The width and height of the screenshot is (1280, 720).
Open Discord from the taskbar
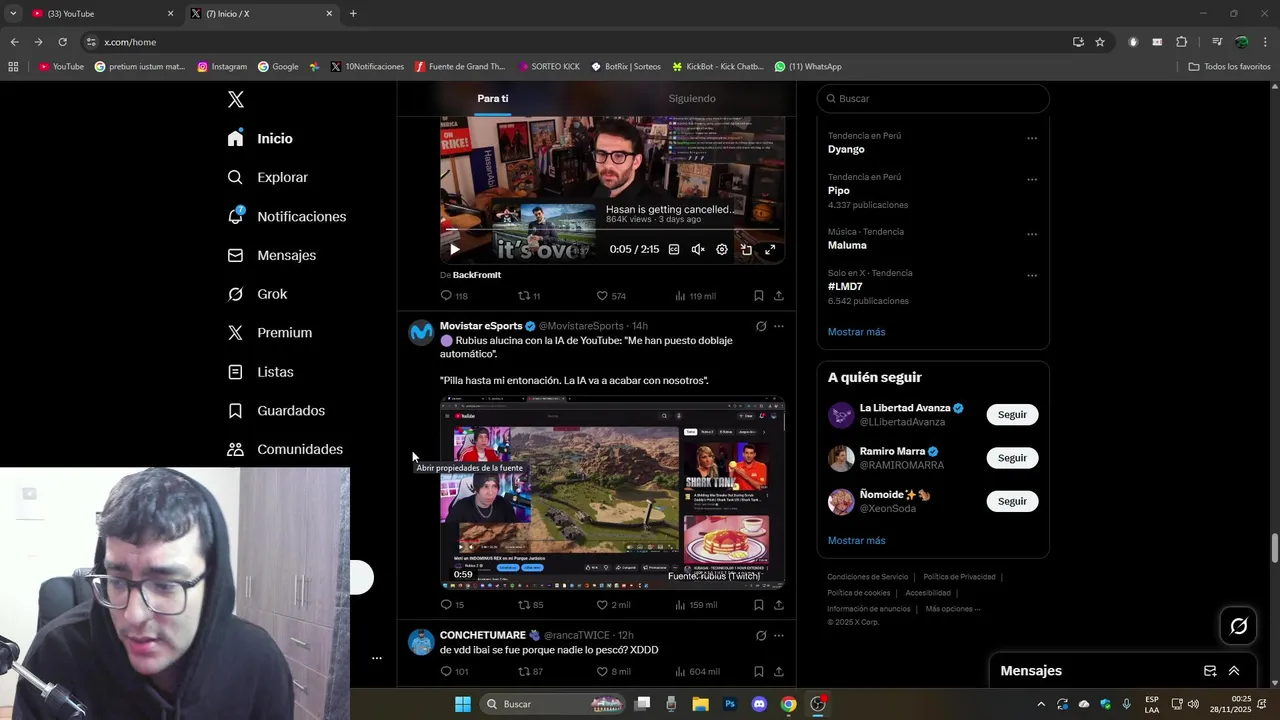[759, 704]
